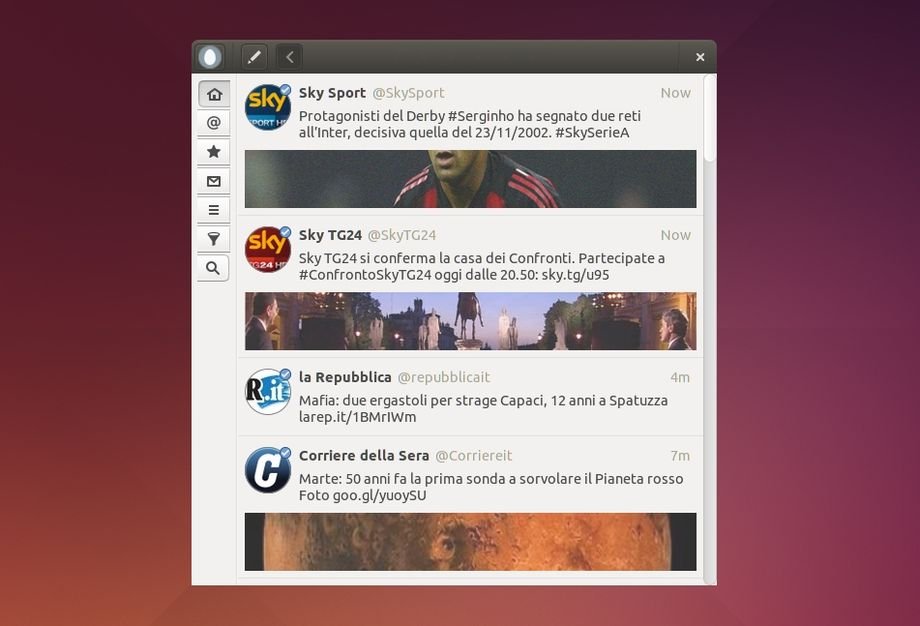Open Favorites with the star icon
The image size is (920, 626).
coord(213,152)
